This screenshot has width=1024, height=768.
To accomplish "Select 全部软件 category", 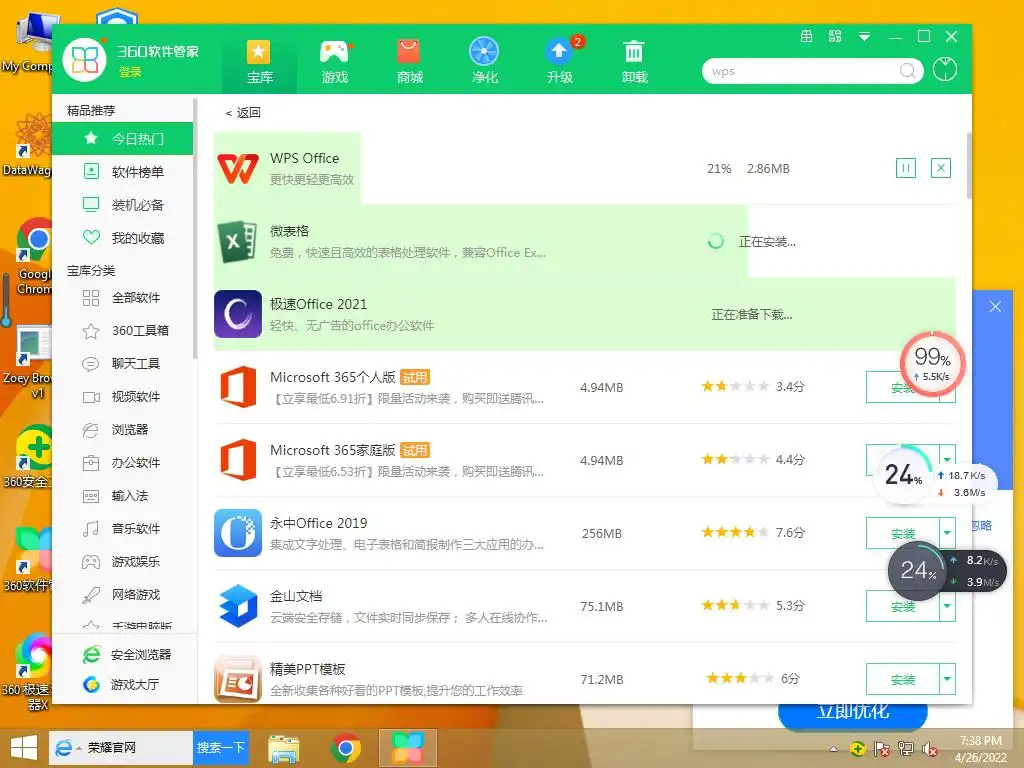I will tap(123, 298).
